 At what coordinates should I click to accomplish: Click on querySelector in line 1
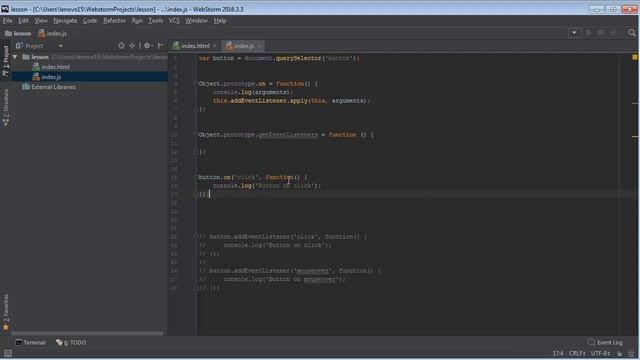point(298,58)
